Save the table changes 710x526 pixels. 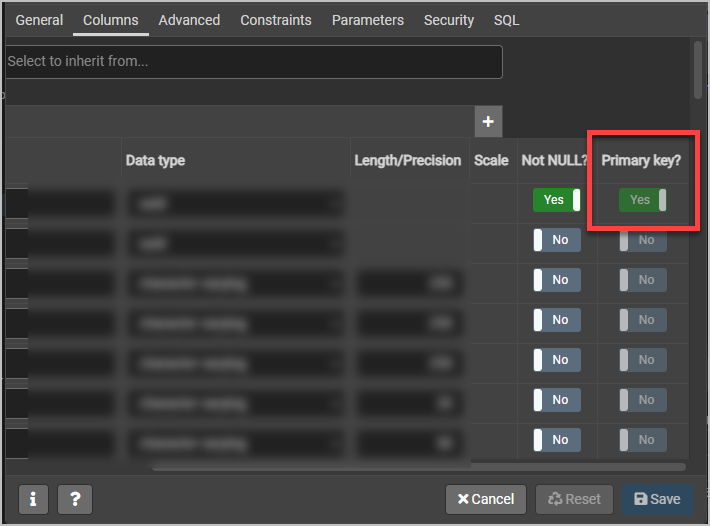pyautogui.click(x=657, y=499)
